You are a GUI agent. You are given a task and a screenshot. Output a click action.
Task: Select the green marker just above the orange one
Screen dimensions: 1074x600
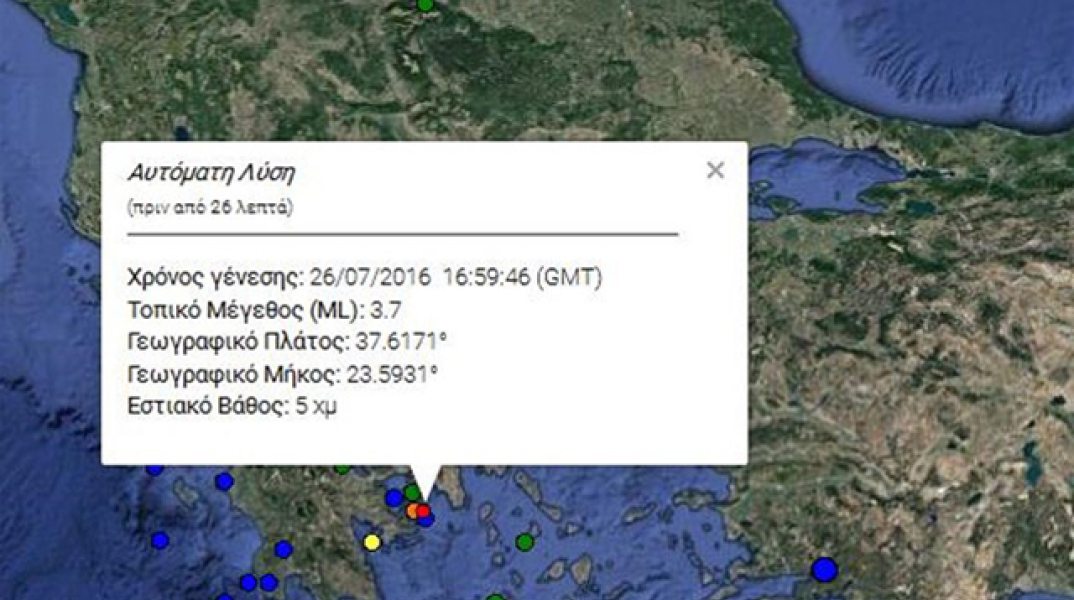(412, 492)
